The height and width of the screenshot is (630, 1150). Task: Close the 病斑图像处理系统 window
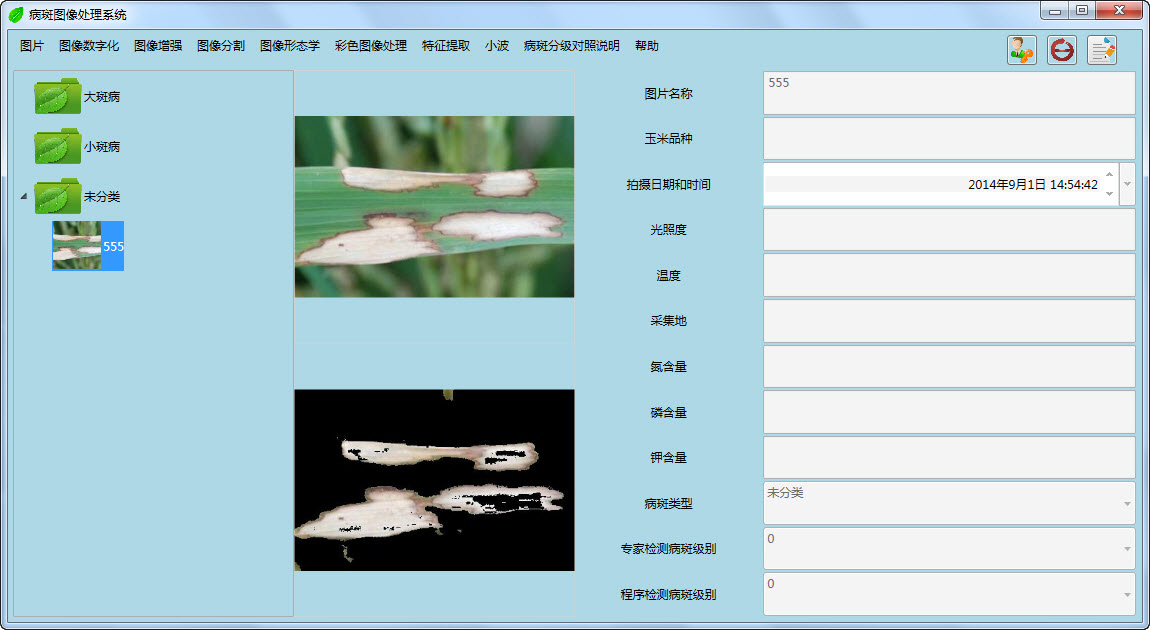tap(1119, 11)
